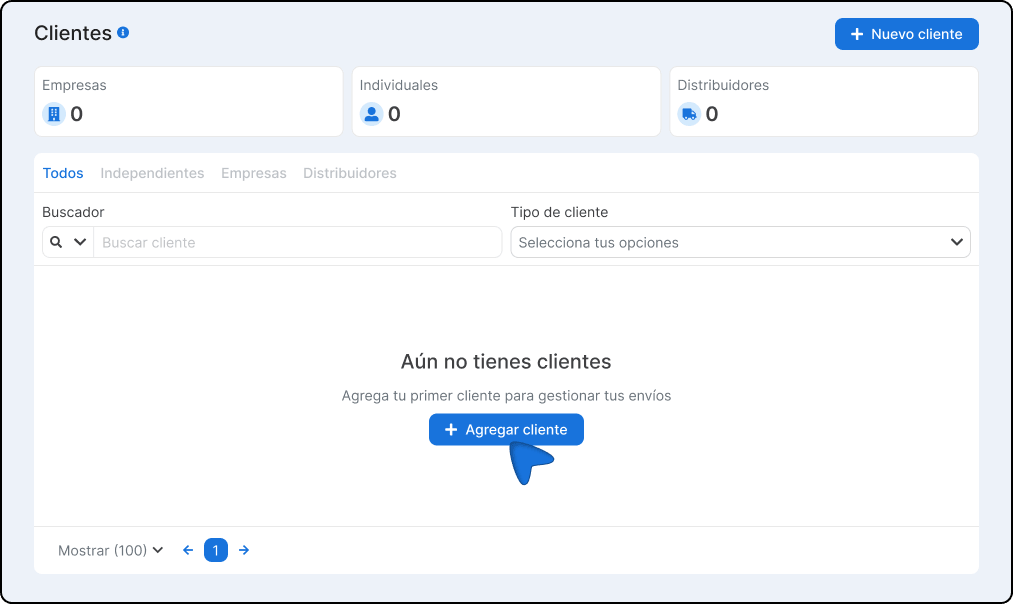The height and width of the screenshot is (604, 1013).
Task: Click the Distribuidores summary card
Action: pos(824,101)
